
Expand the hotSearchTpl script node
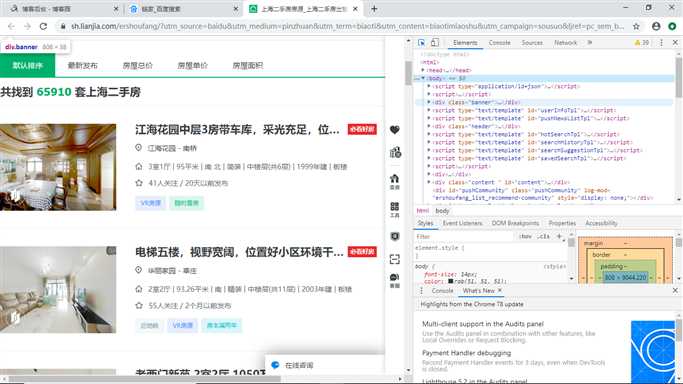pyautogui.click(x=429, y=134)
